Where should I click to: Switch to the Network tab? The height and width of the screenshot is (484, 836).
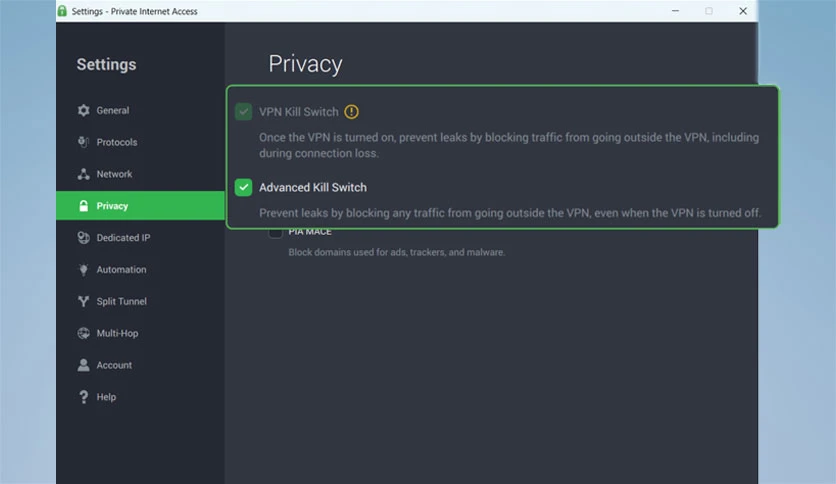click(140, 174)
